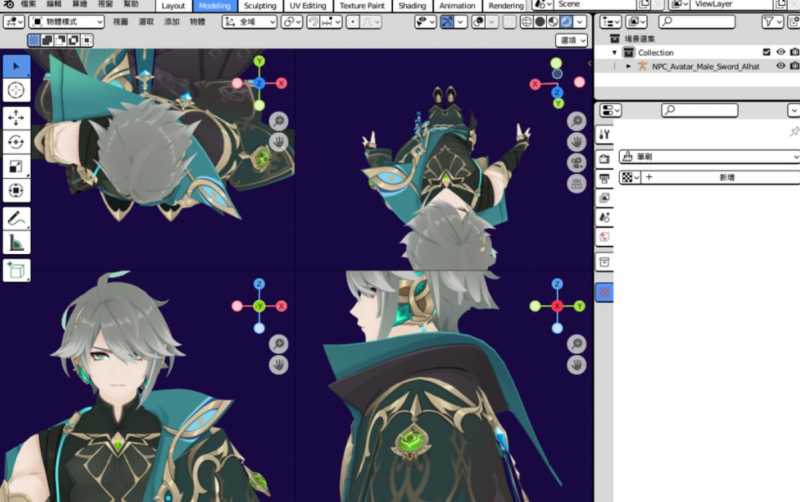Open the options dropdown under the header

click(x=571, y=40)
